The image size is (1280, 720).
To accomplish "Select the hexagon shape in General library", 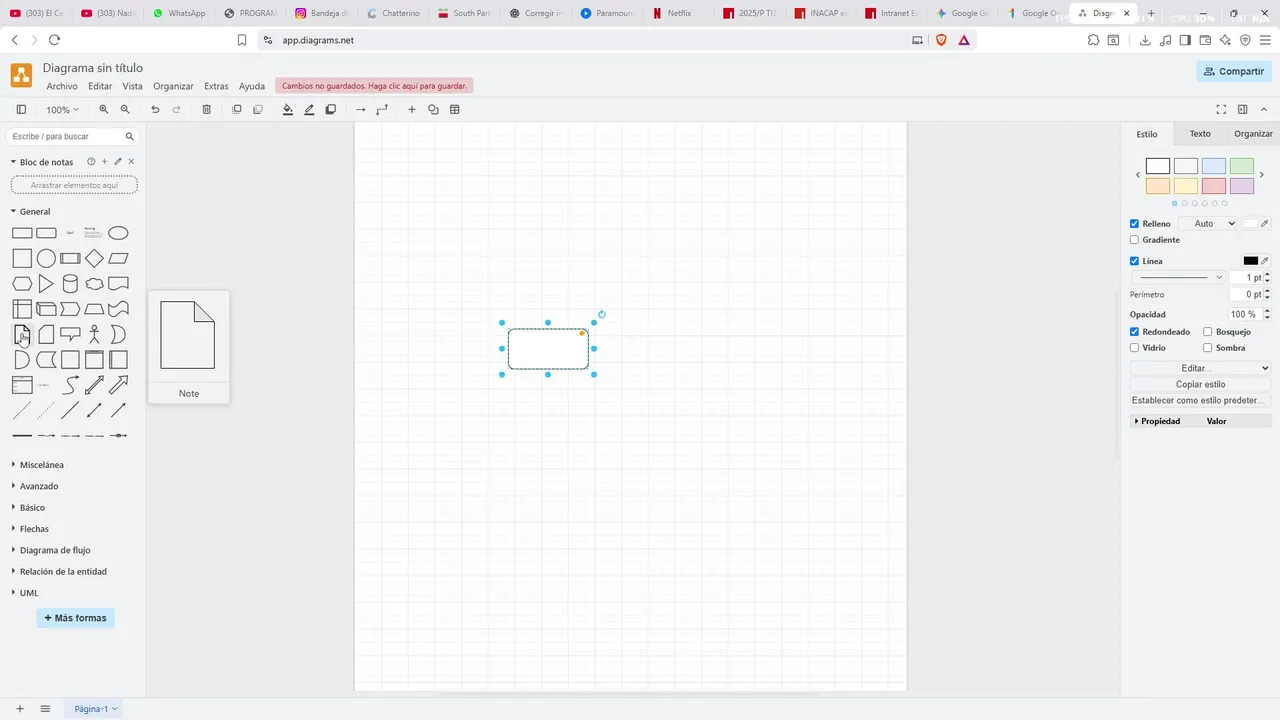I will 22,284.
